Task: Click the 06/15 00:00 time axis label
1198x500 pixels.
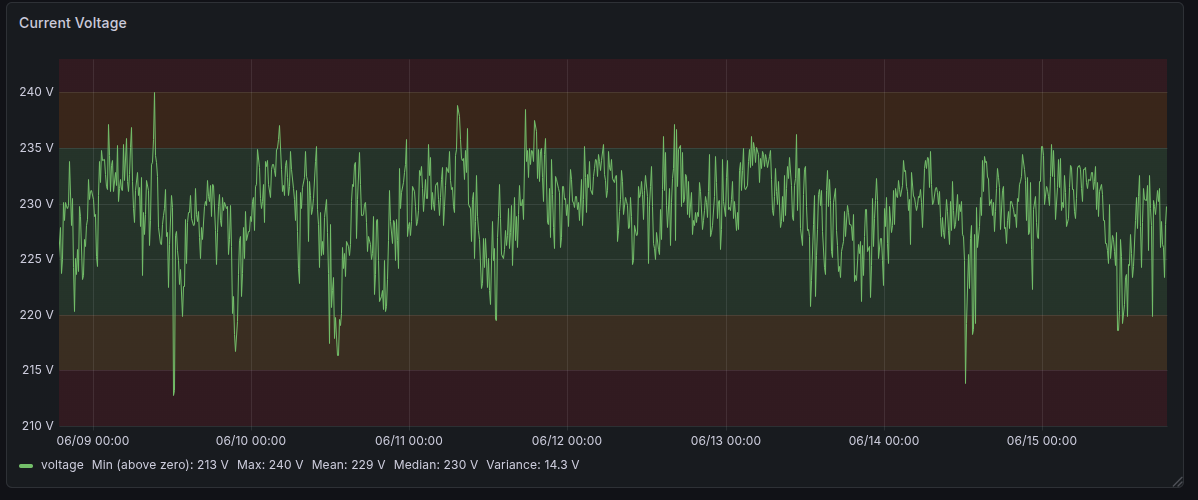Action: pos(1042,441)
